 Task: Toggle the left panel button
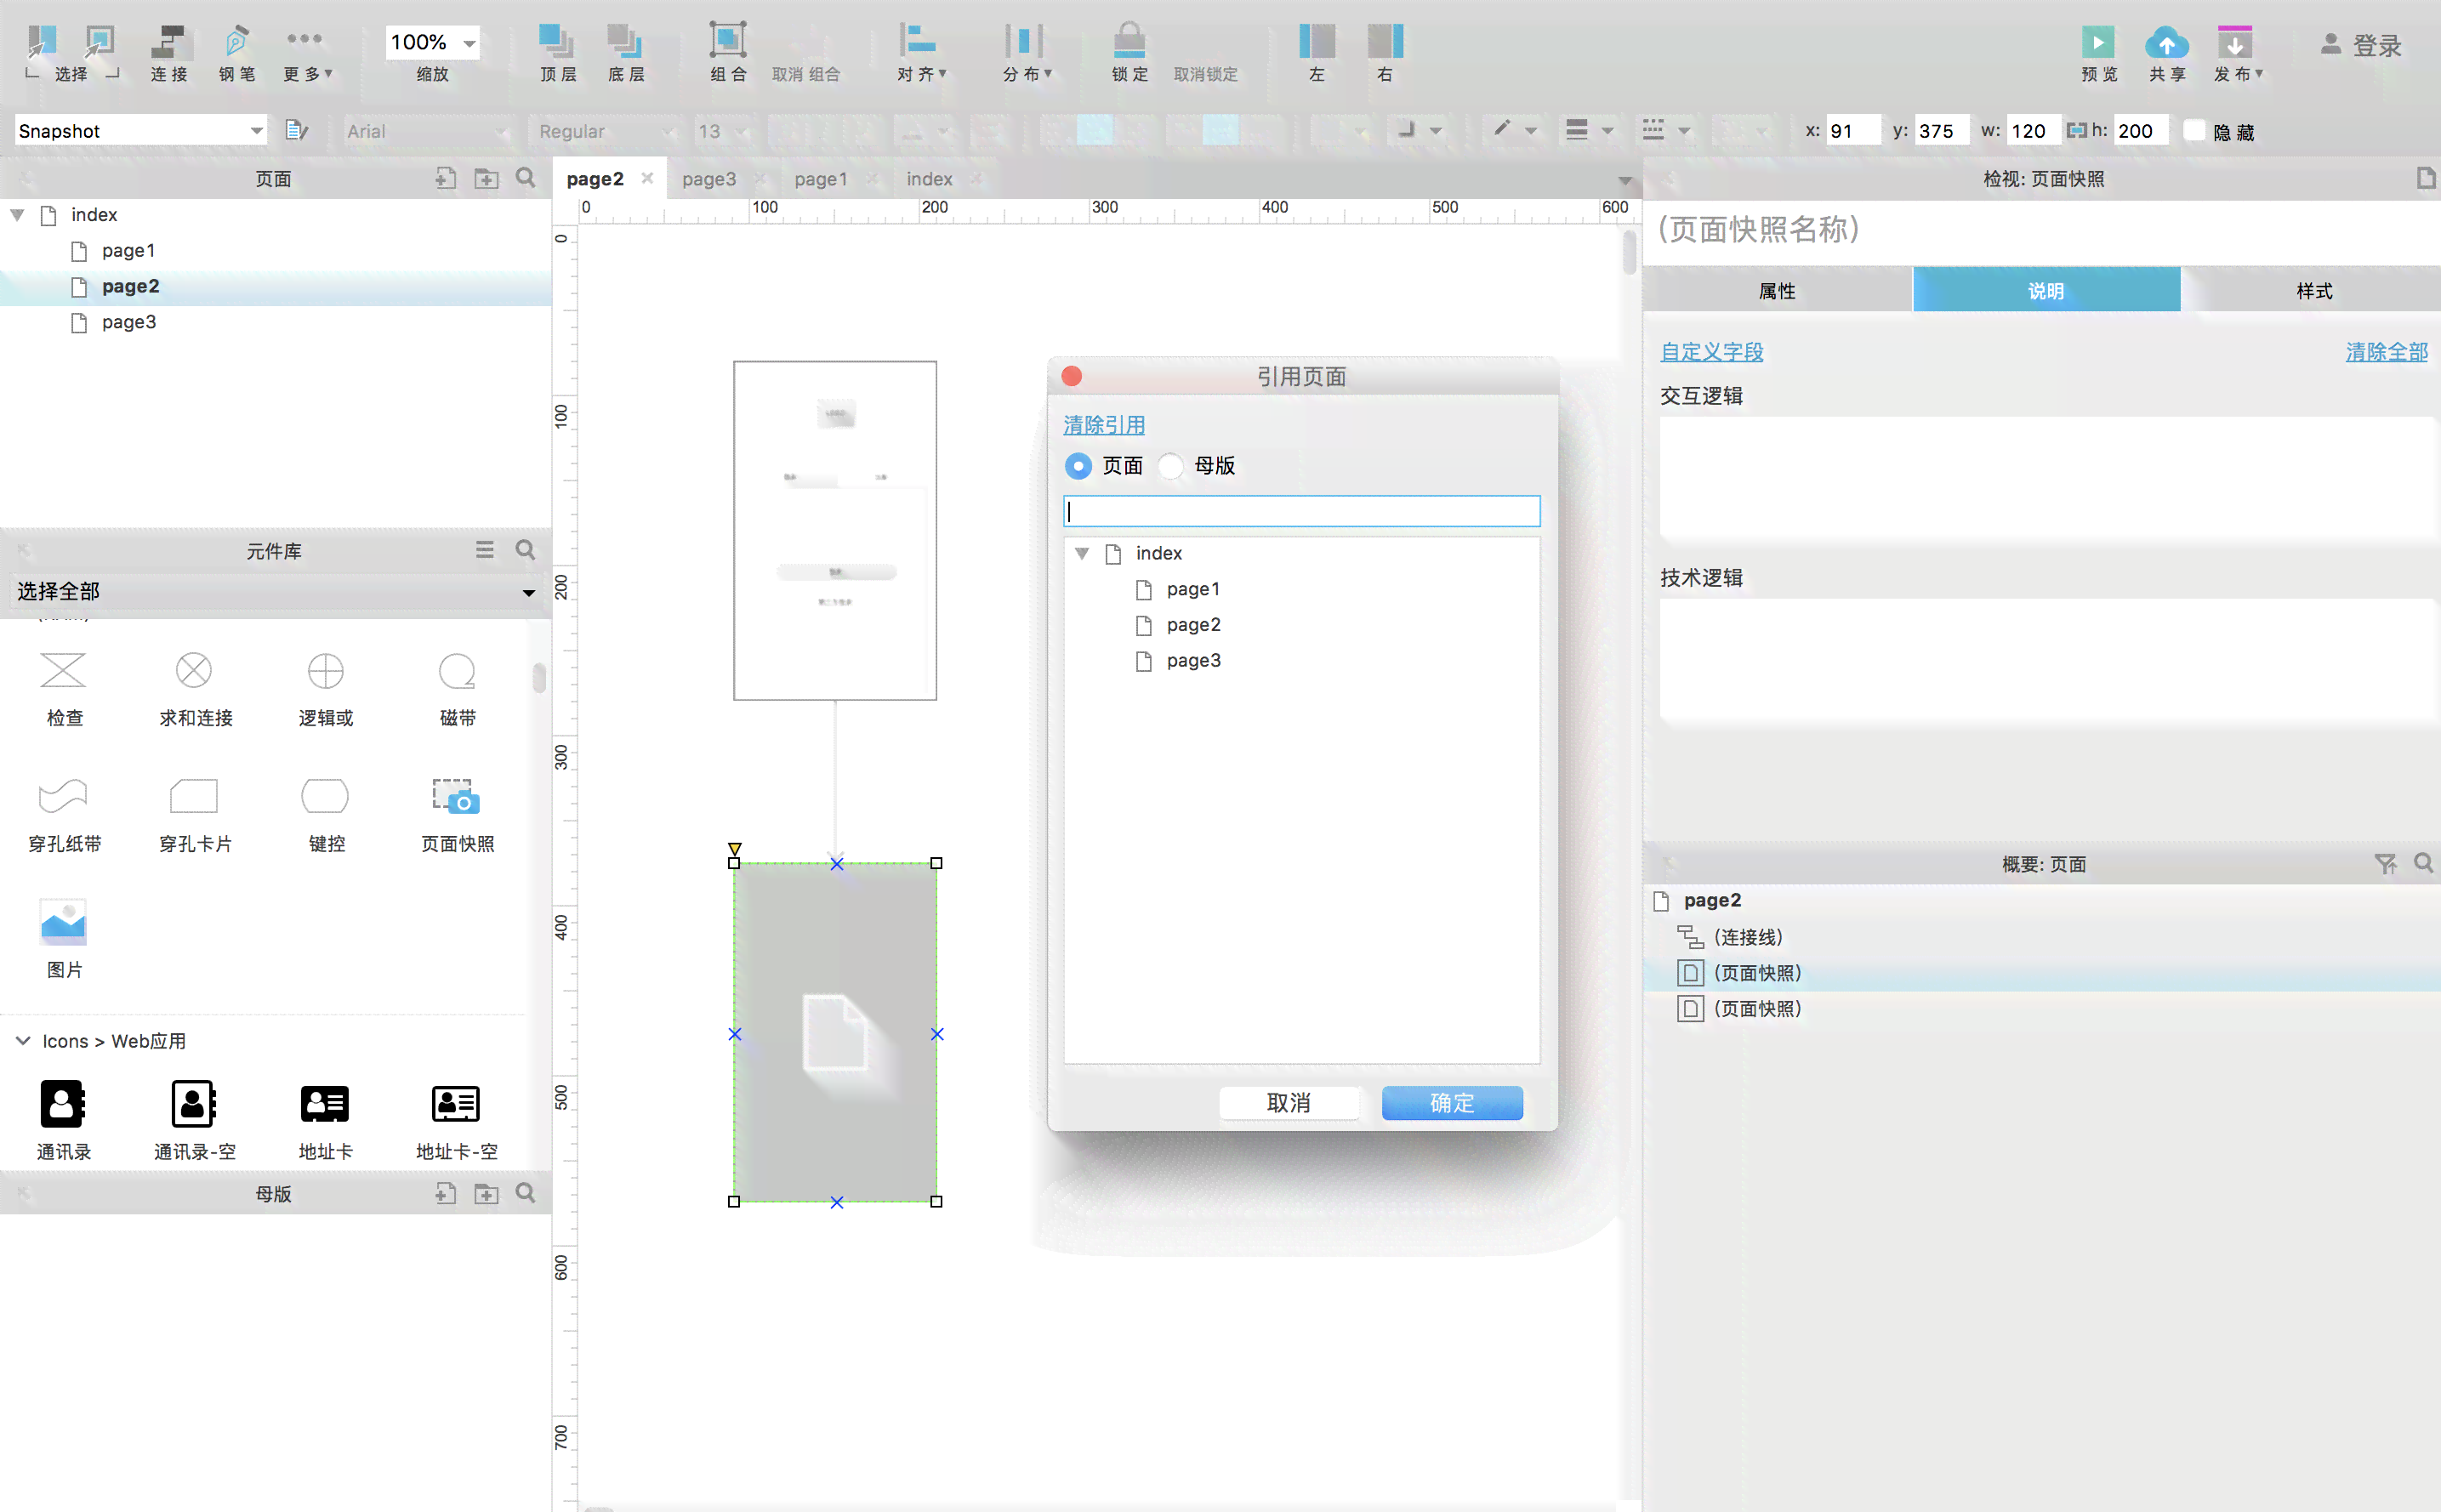(x=1317, y=53)
